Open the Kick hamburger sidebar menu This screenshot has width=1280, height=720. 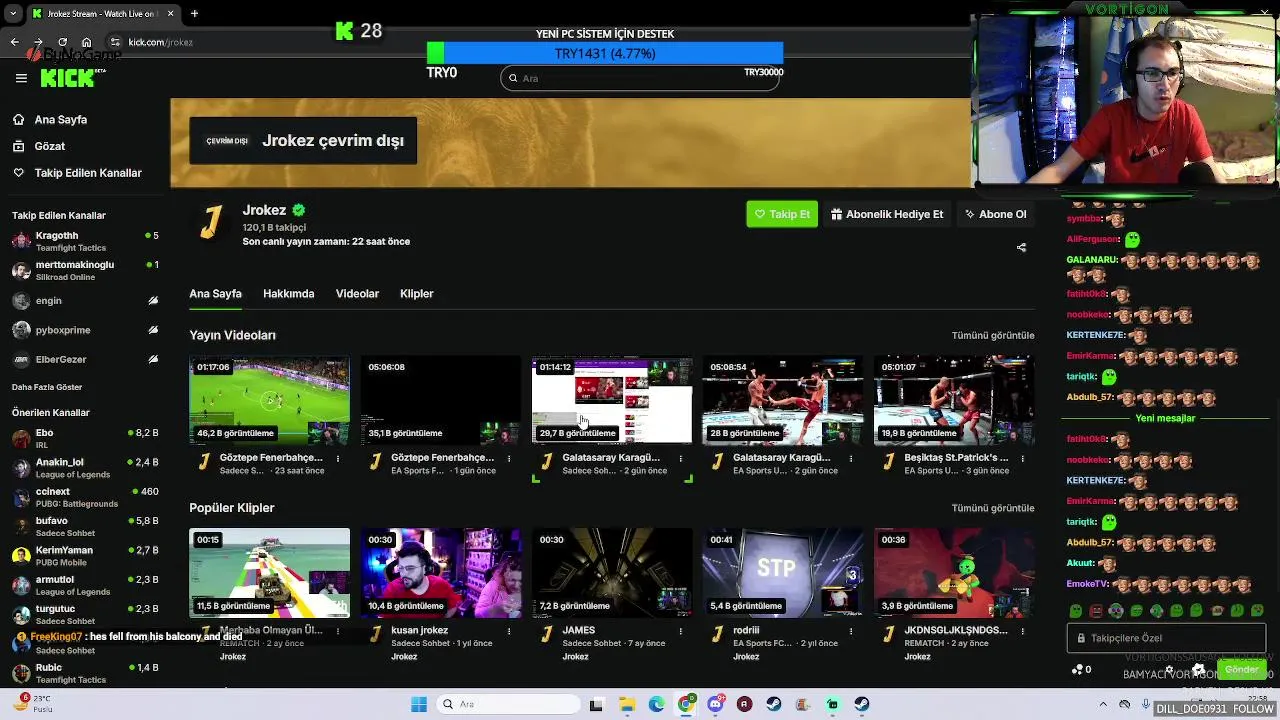point(21,78)
